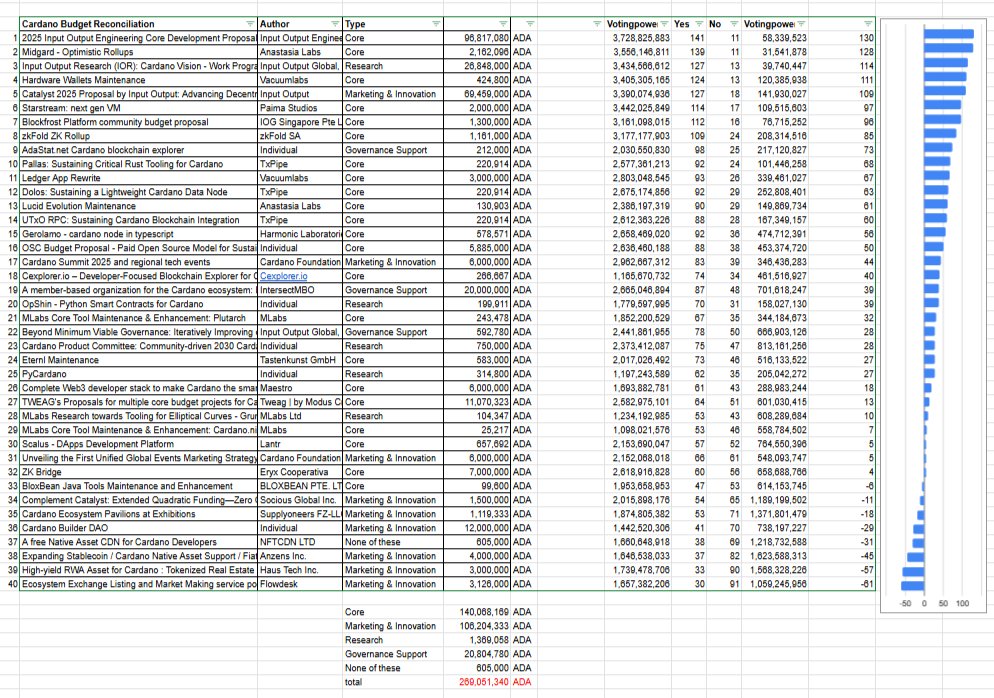Select author cell 'IntersectMBO'
This screenshot has width=994, height=698.
pyautogui.click(x=299, y=290)
